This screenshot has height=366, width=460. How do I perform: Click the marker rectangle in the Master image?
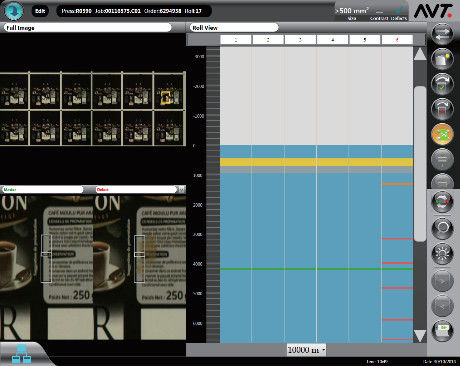46,259
